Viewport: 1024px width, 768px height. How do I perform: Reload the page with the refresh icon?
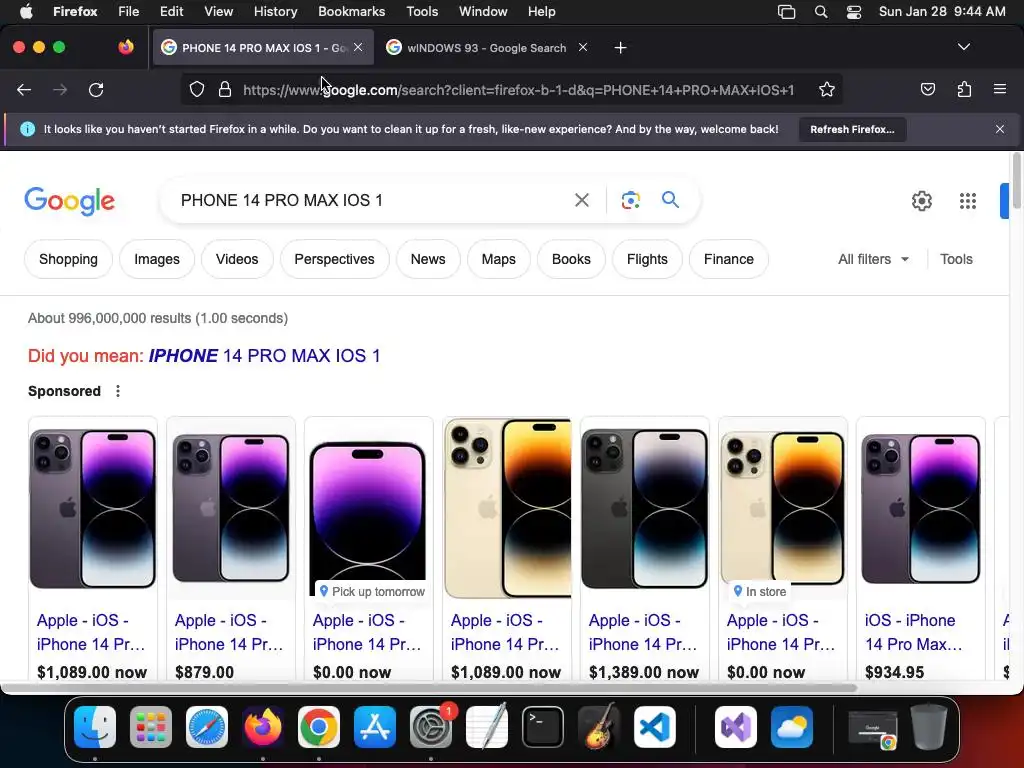(x=96, y=89)
